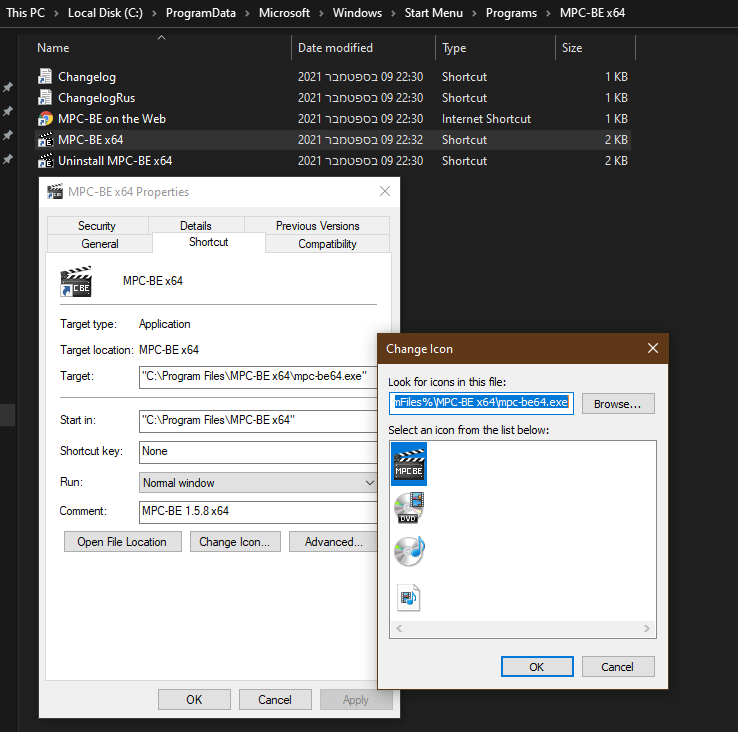The height and width of the screenshot is (732, 738).
Task: Navigate to This PC in breadcrumb
Action: pyautogui.click(x=25, y=13)
